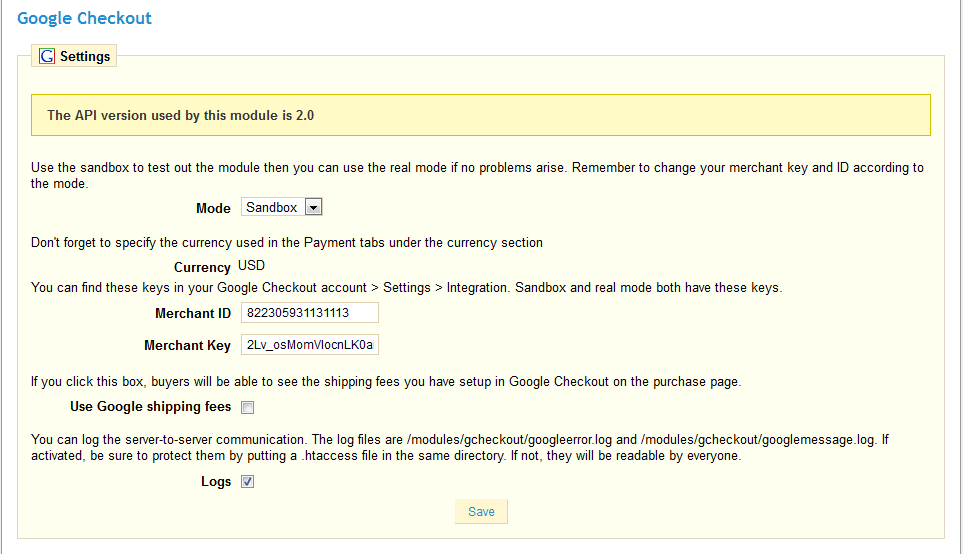Click the arrow button of Mode selector
Image resolution: width=963 pixels, height=554 pixels.
coord(313,207)
